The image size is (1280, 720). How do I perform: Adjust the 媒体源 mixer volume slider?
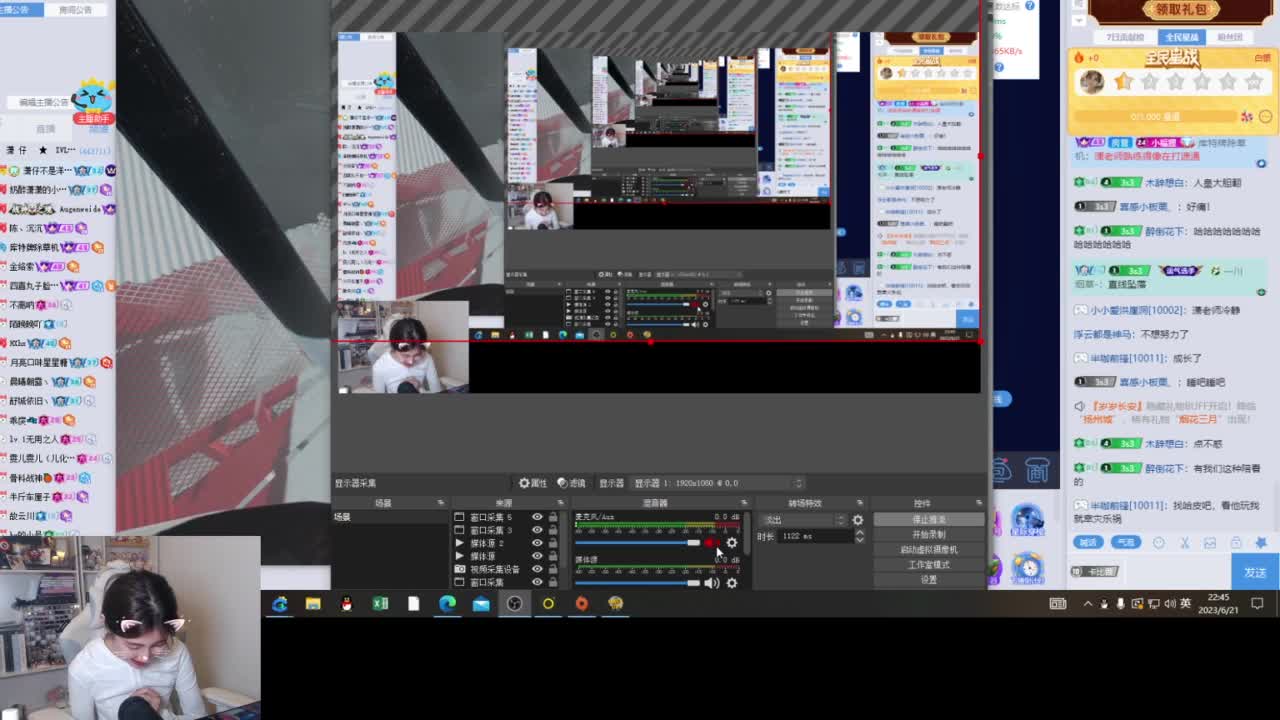[637, 583]
